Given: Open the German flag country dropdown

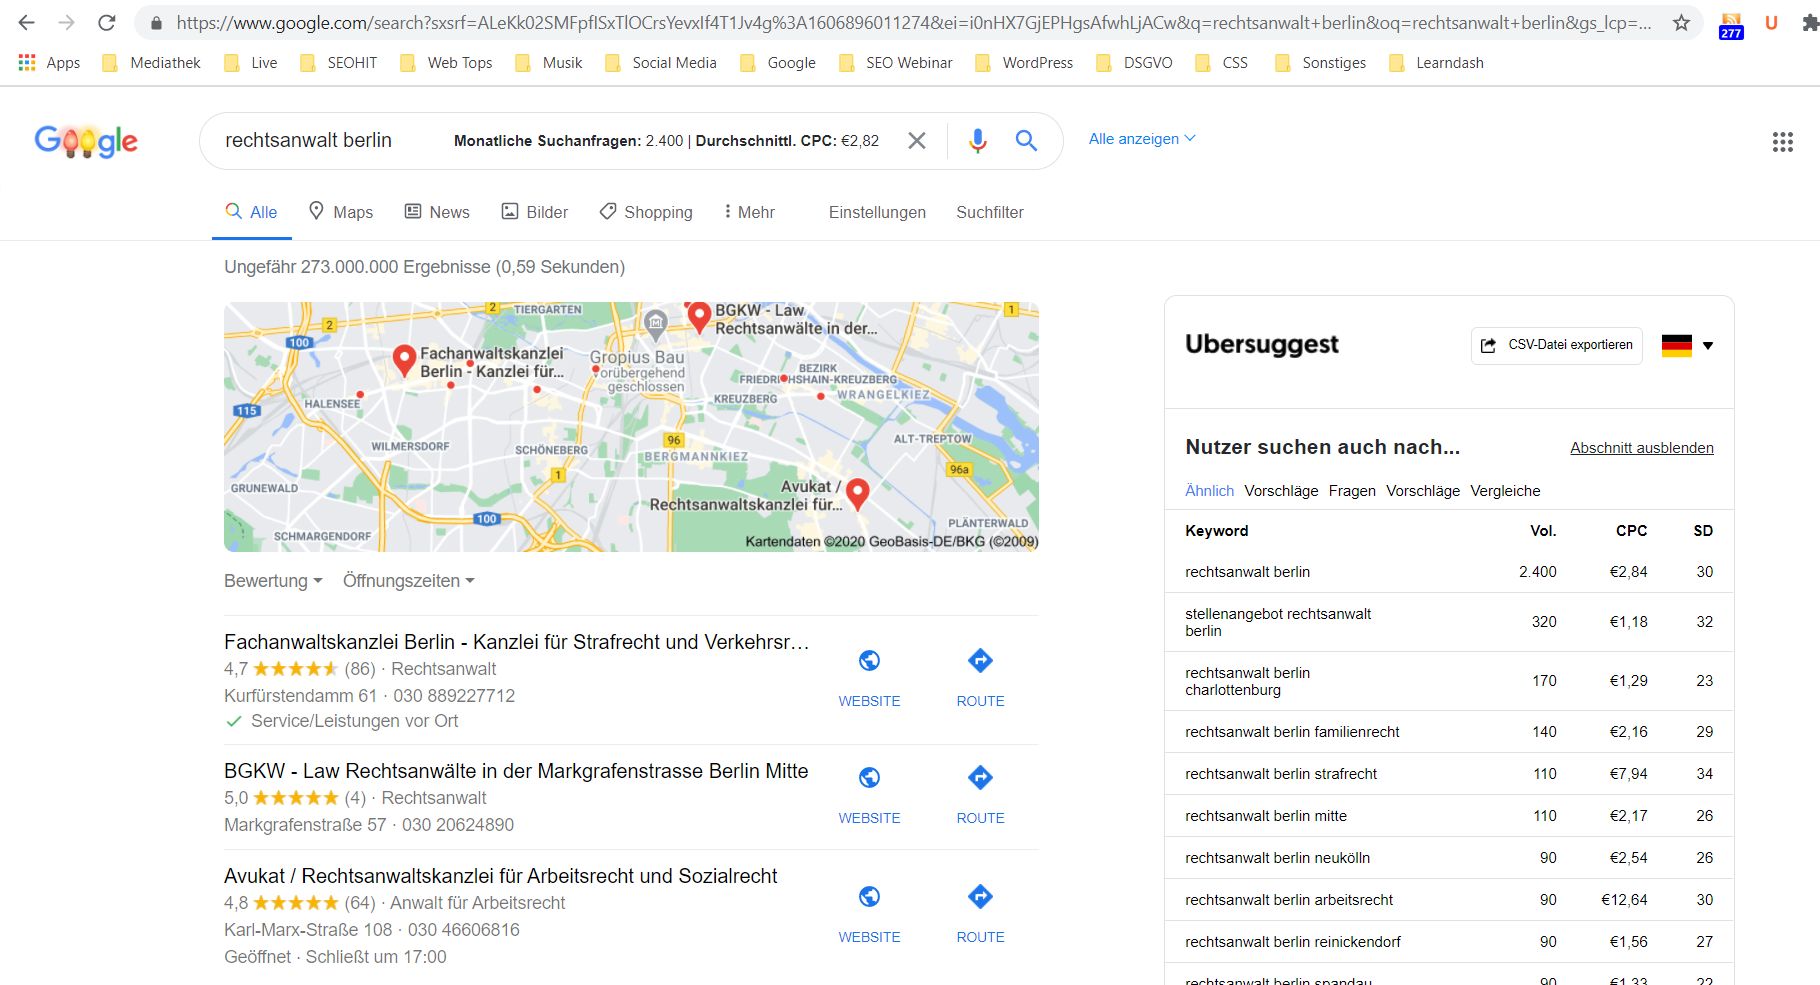Looking at the screenshot, I should (1687, 345).
